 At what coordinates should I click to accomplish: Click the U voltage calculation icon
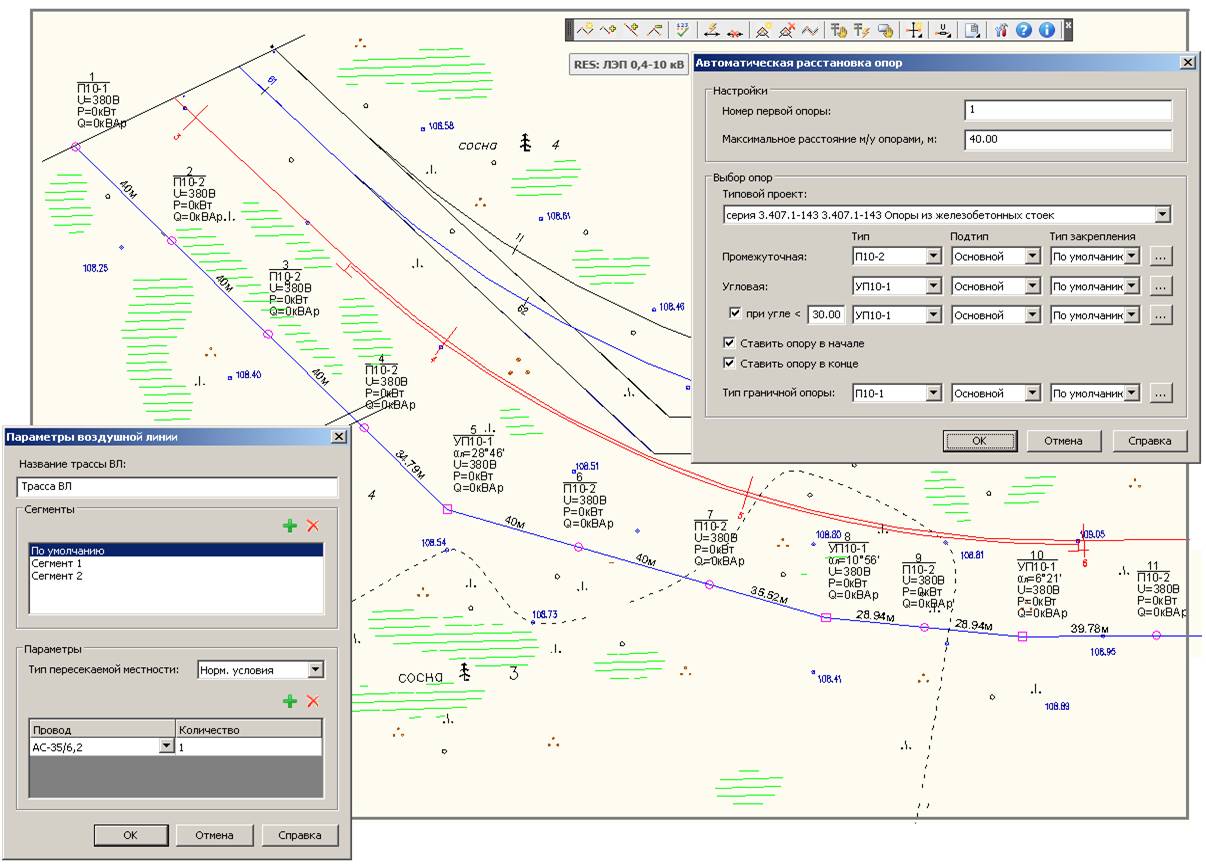pos(944,30)
